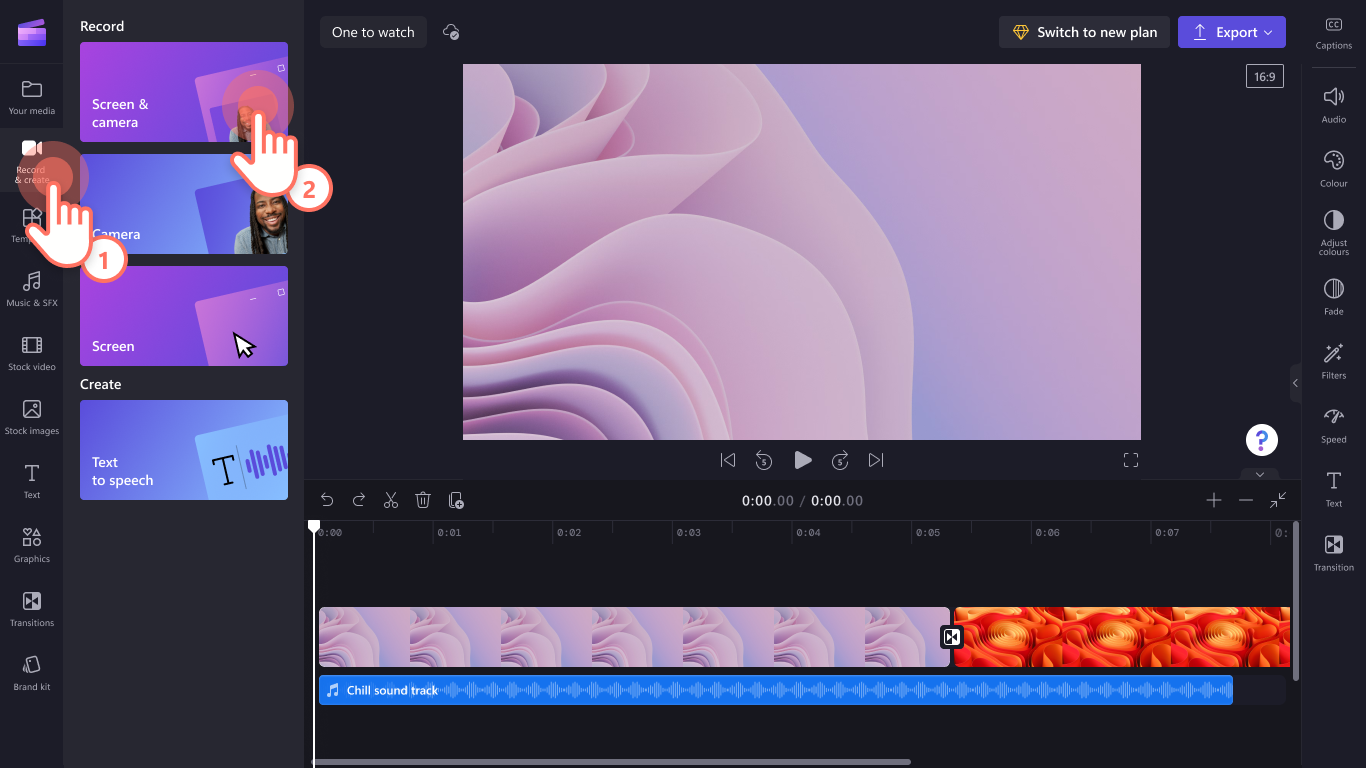
Task: Open the Speed settings panel
Action: pos(1333,424)
